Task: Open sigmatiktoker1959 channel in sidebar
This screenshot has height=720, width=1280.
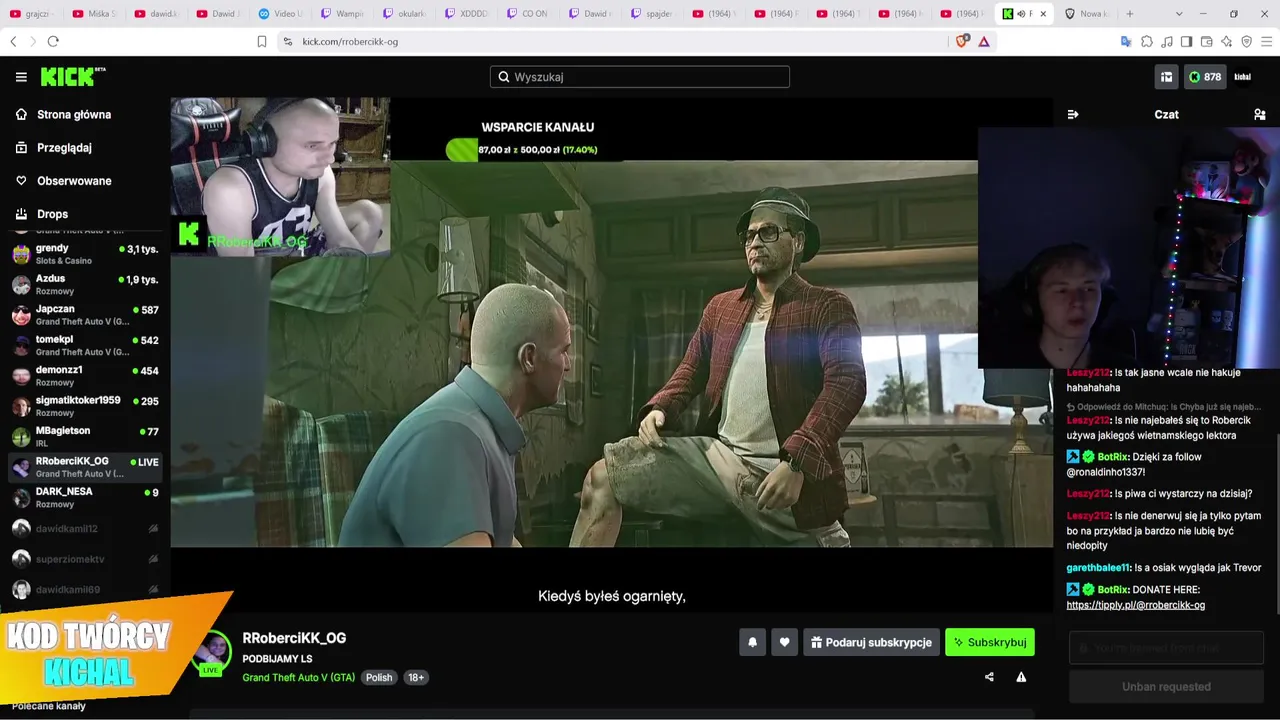Action: 85,407
